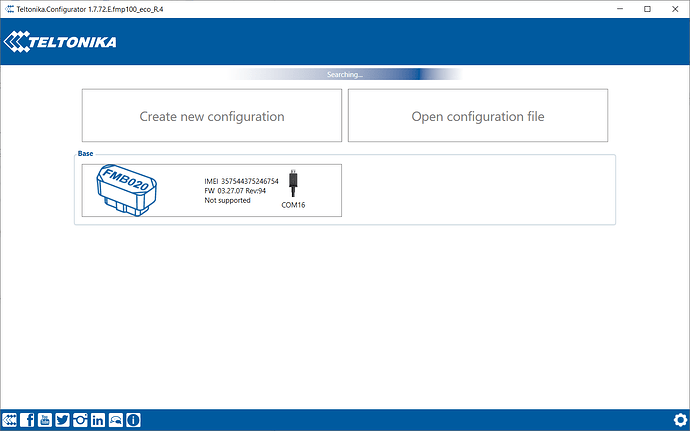The image size is (690, 431).
Task: Click Open configuration file
Action: 478,115
